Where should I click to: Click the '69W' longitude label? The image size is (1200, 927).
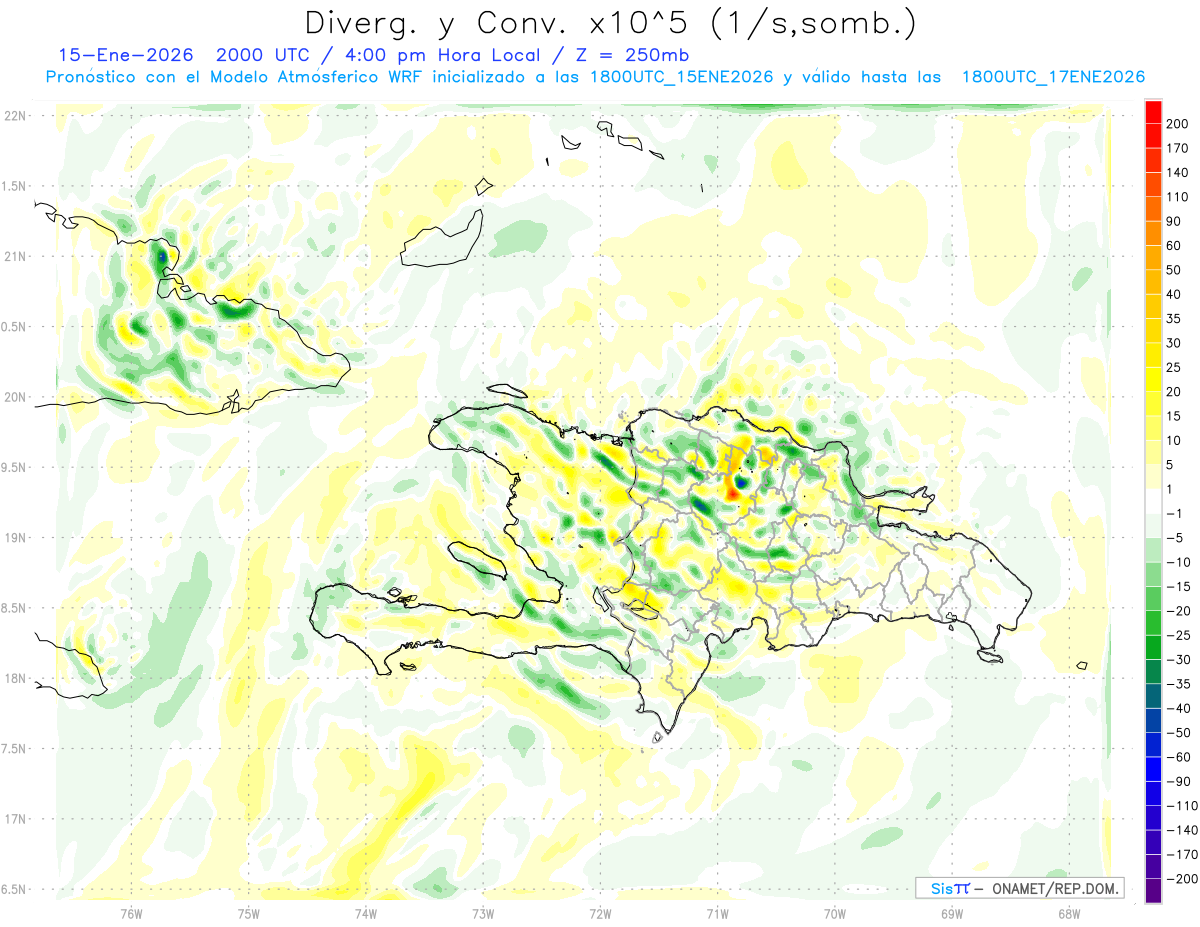(951, 913)
